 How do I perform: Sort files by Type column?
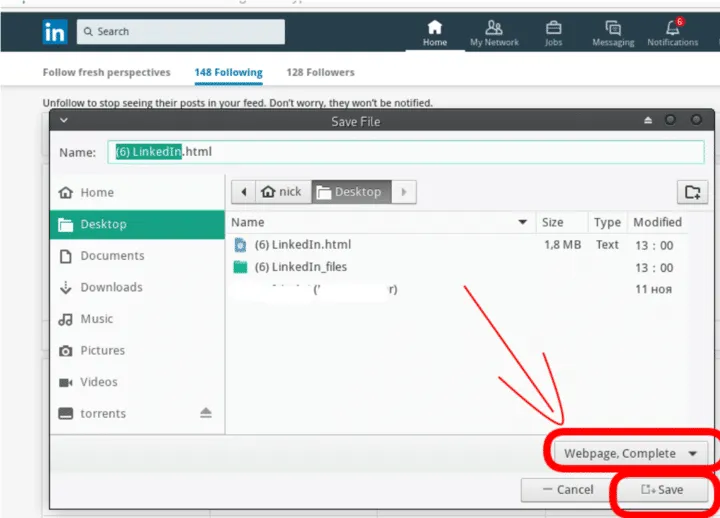[x=608, y=222]
